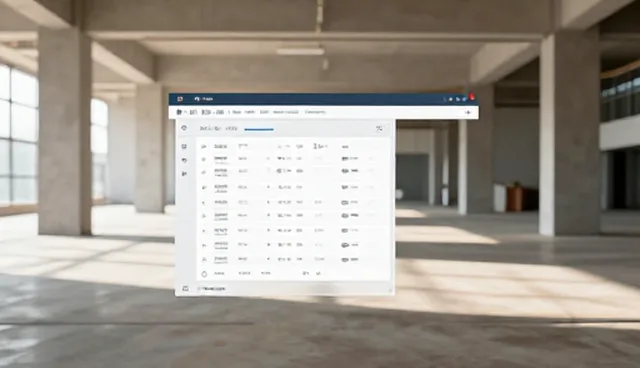
Task: Click the first icon in the left sidebar
Action: point(184,146)
